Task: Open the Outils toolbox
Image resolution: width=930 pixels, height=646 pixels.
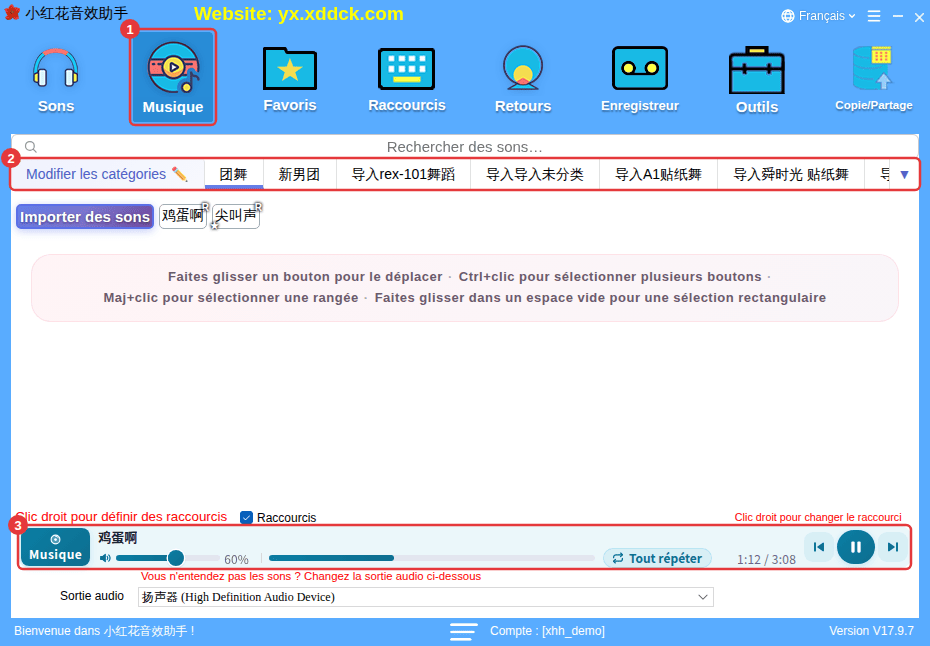Action: pyautogui.click(x=757, y=80)
